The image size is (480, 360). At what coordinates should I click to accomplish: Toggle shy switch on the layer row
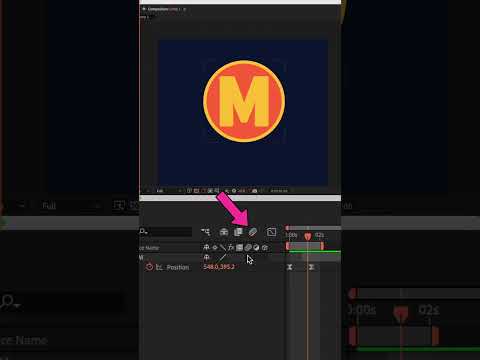pos(206,257)
